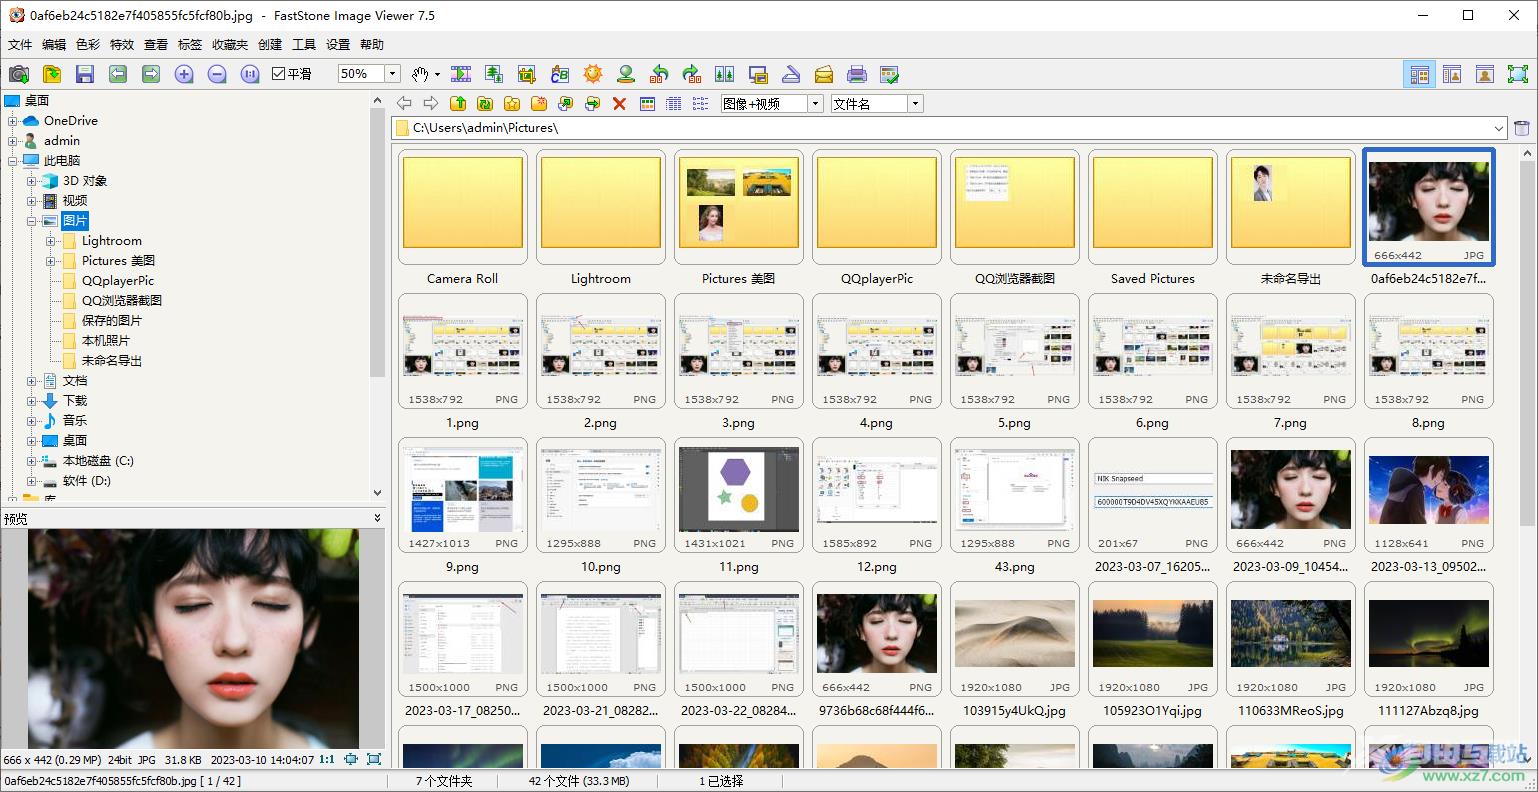Collapse the 图片 folder tree node
The image size is (1538, 792).
[32, 221]
